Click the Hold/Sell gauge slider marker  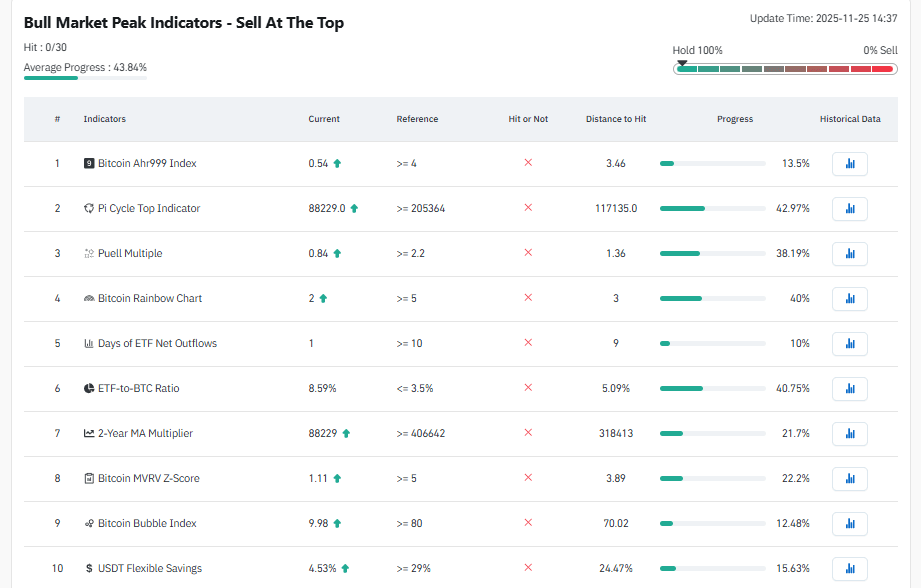point(682,64)
